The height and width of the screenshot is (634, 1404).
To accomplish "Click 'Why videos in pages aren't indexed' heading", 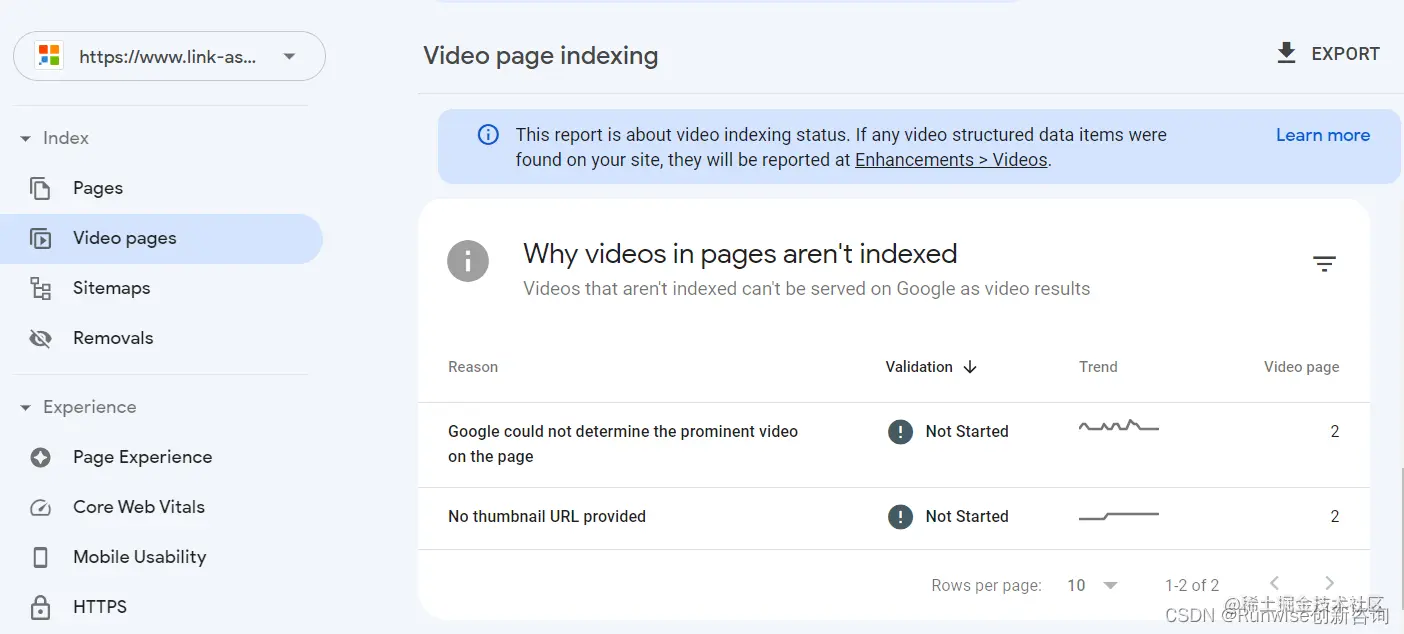I will (x=740, y=254).
